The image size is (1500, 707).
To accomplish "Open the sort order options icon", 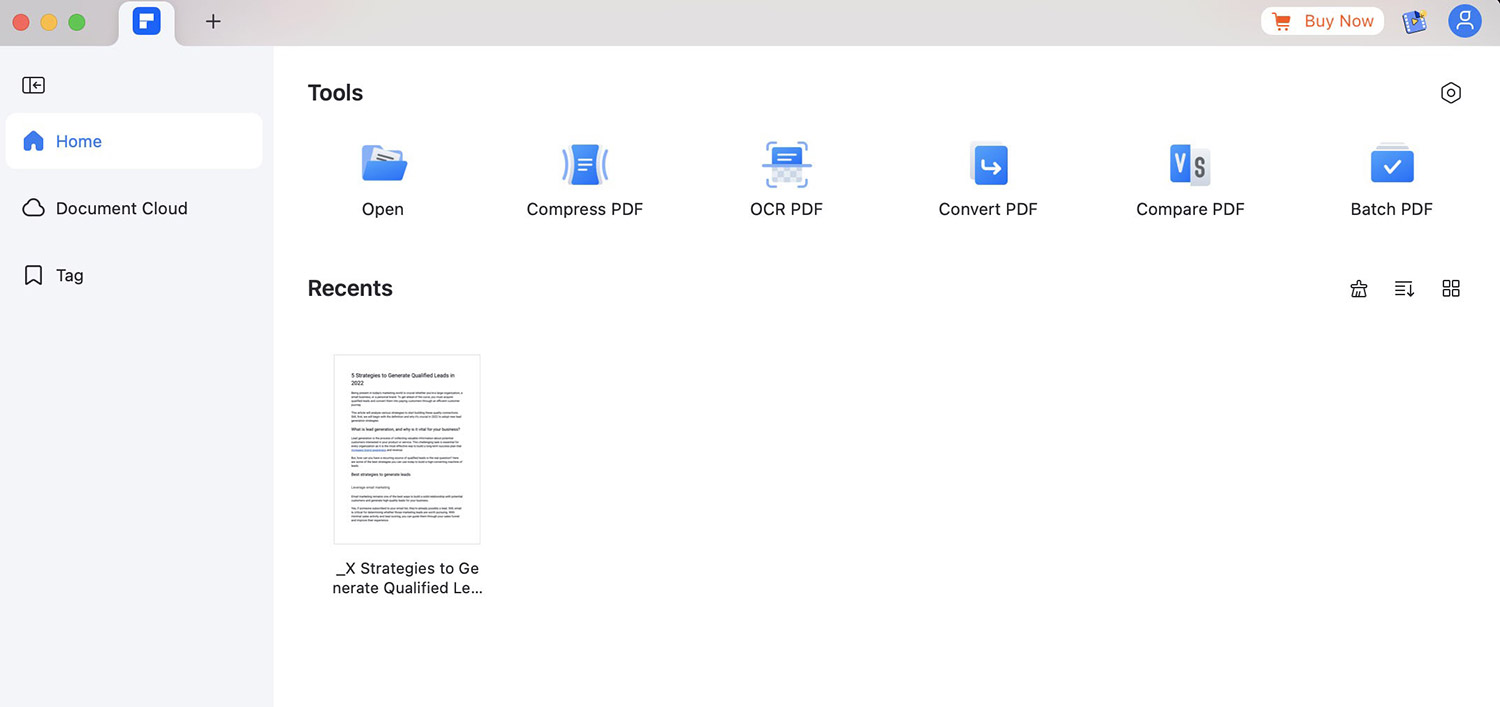I will 1404,289.
